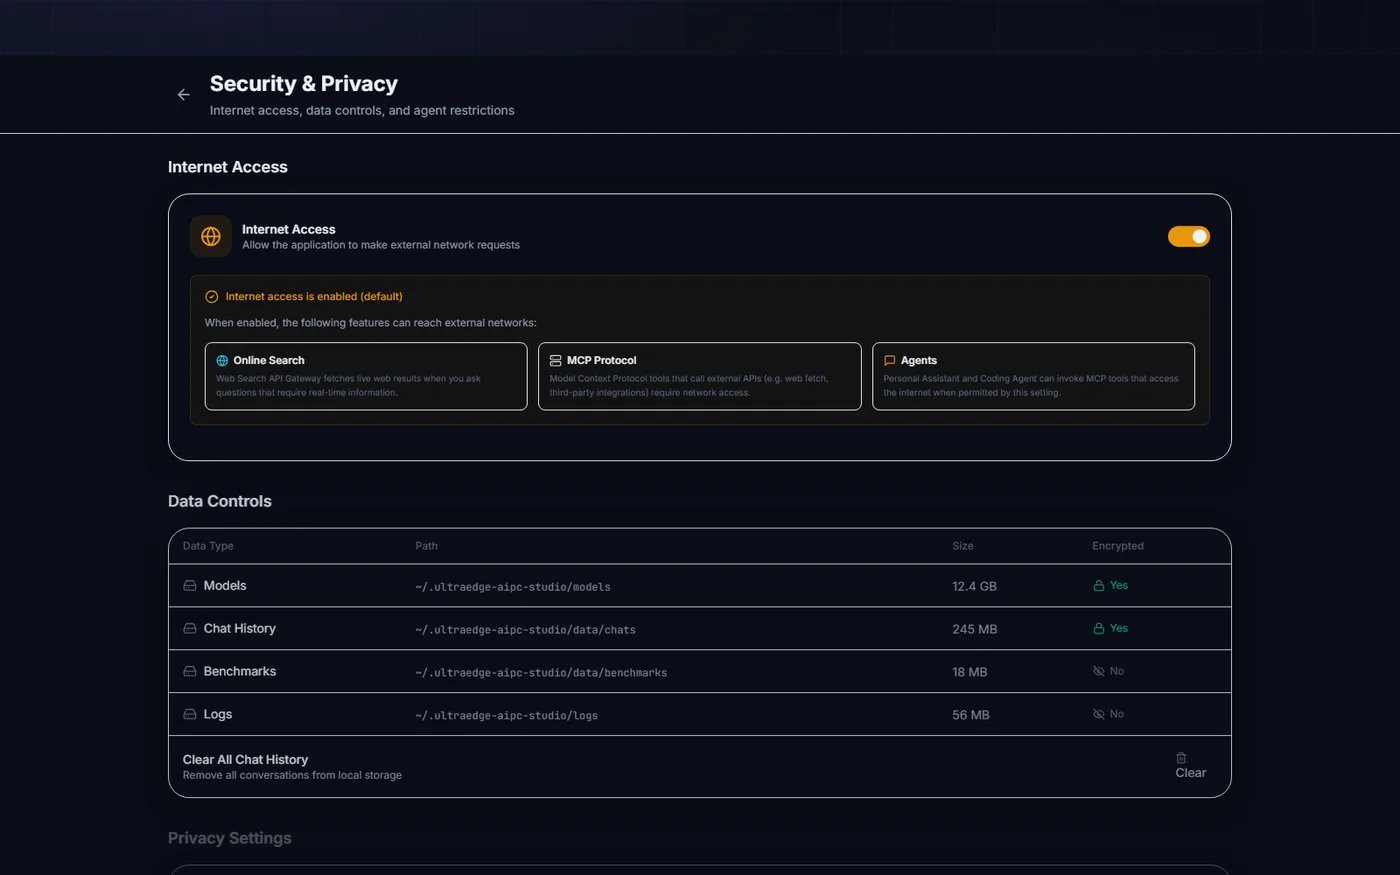The image size is (1400, 875).
Task: Click the unencrypted icon in Benchmarks row
Action: point(1098,672)
